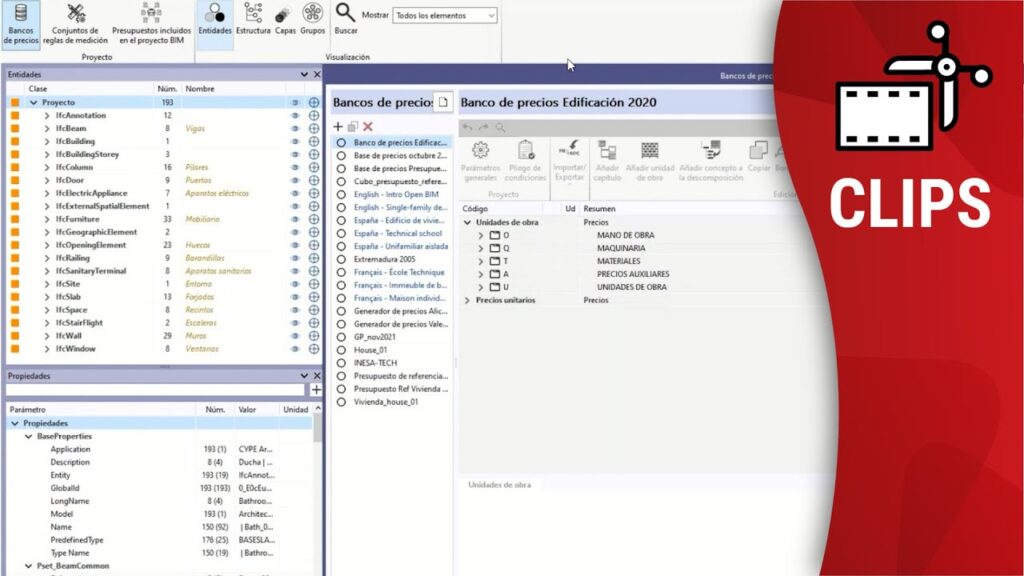Switch to Grupos view
1024x576 pixels.
(x=313, y=20)
